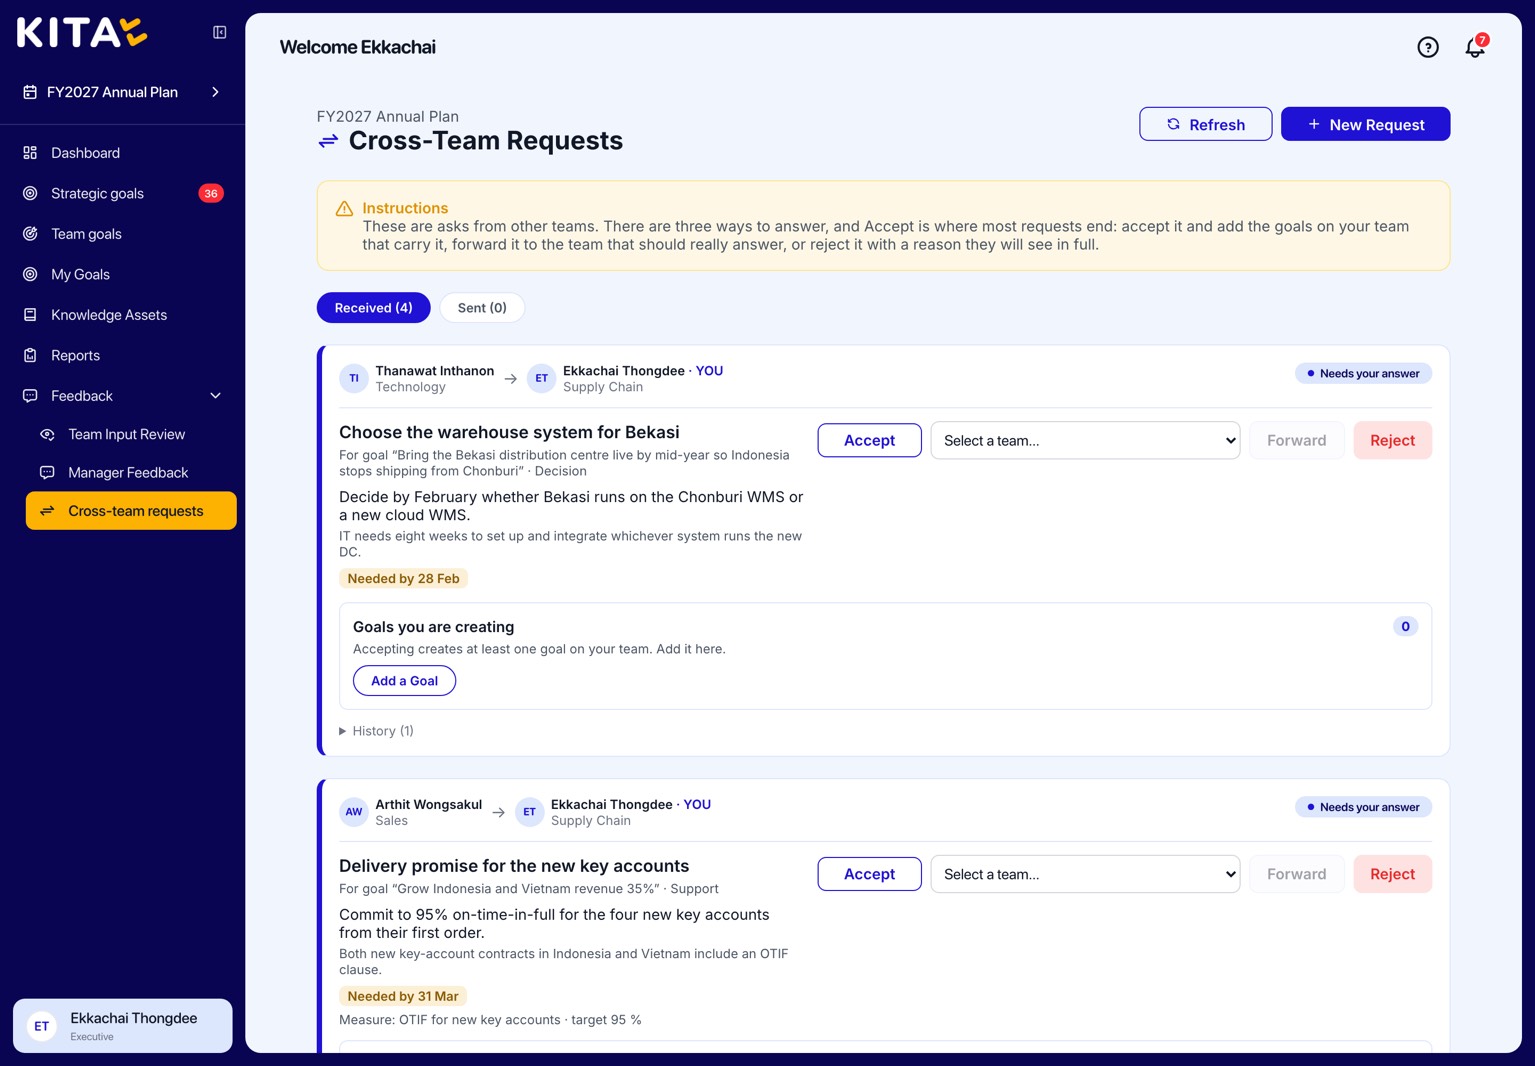The height and width of the screenshot is (1066, 1535).
Task: Click the Refresh button
Action: coord(1205,124)
